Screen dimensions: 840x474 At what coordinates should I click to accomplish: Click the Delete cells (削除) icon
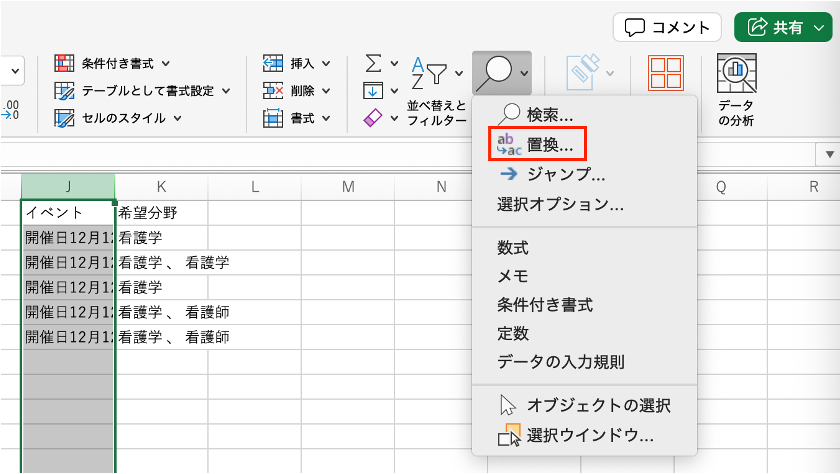[273, 91]
